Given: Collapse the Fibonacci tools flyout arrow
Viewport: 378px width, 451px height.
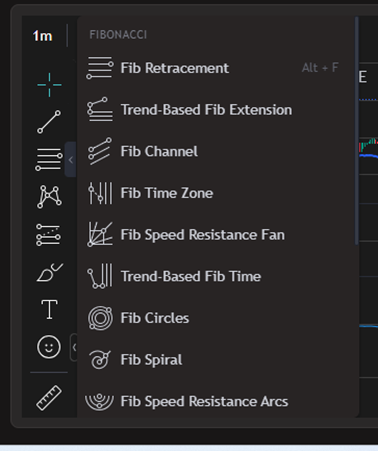Looking at the screenshot, I should point(70,160).
